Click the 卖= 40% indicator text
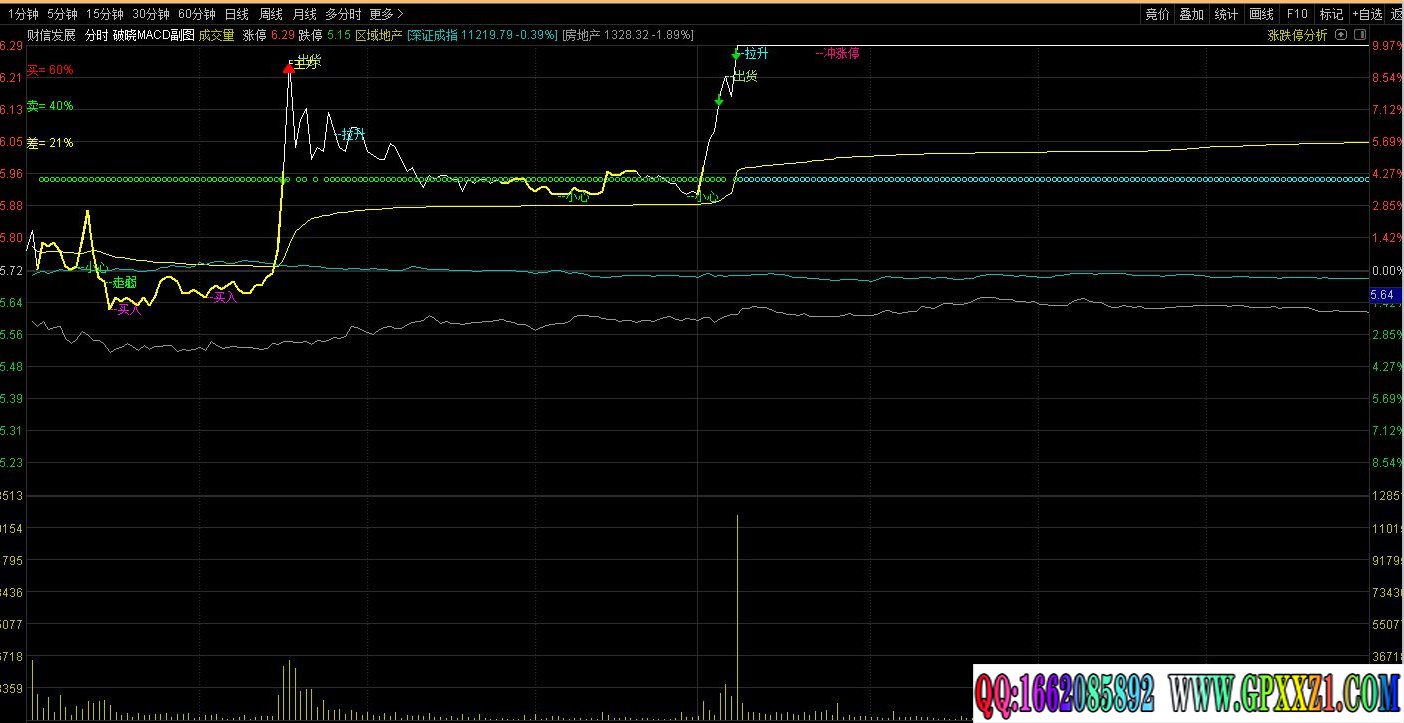This screenshot has width=1404, height=723. (49, 106)
